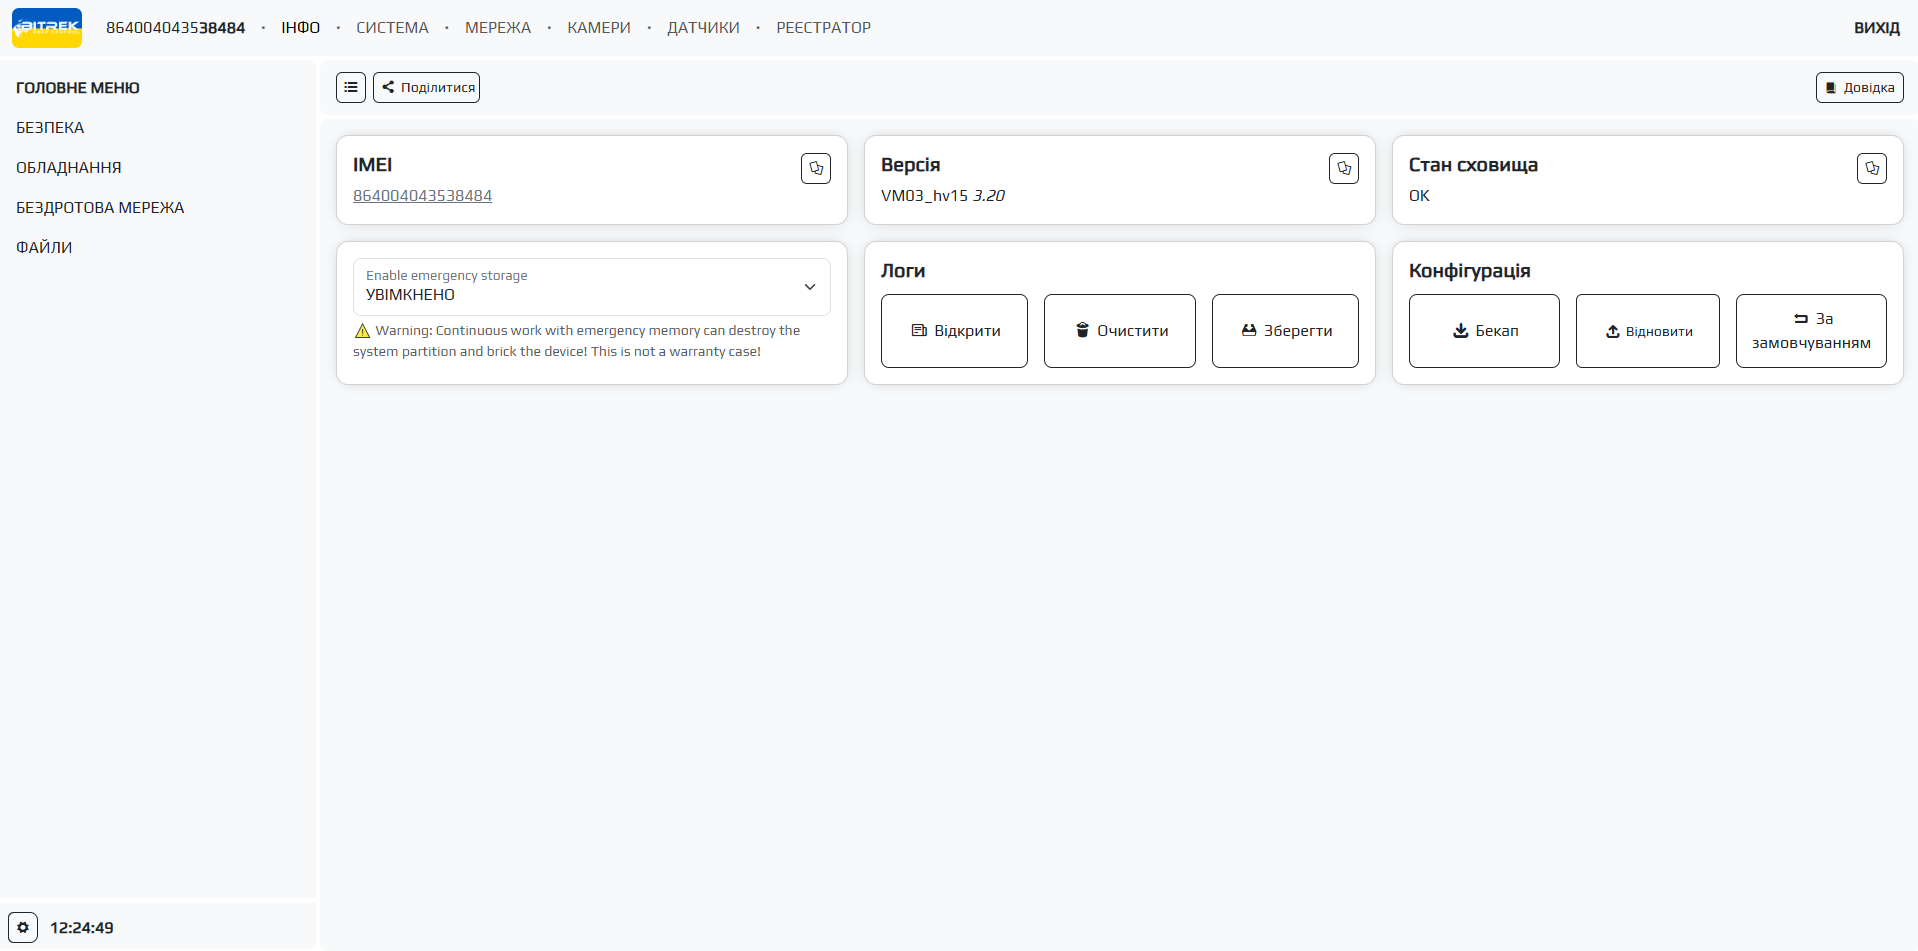This screenshot has width=1918, height=951.
Task: Log out via ВИХІД
Action: coord(1876,28)
